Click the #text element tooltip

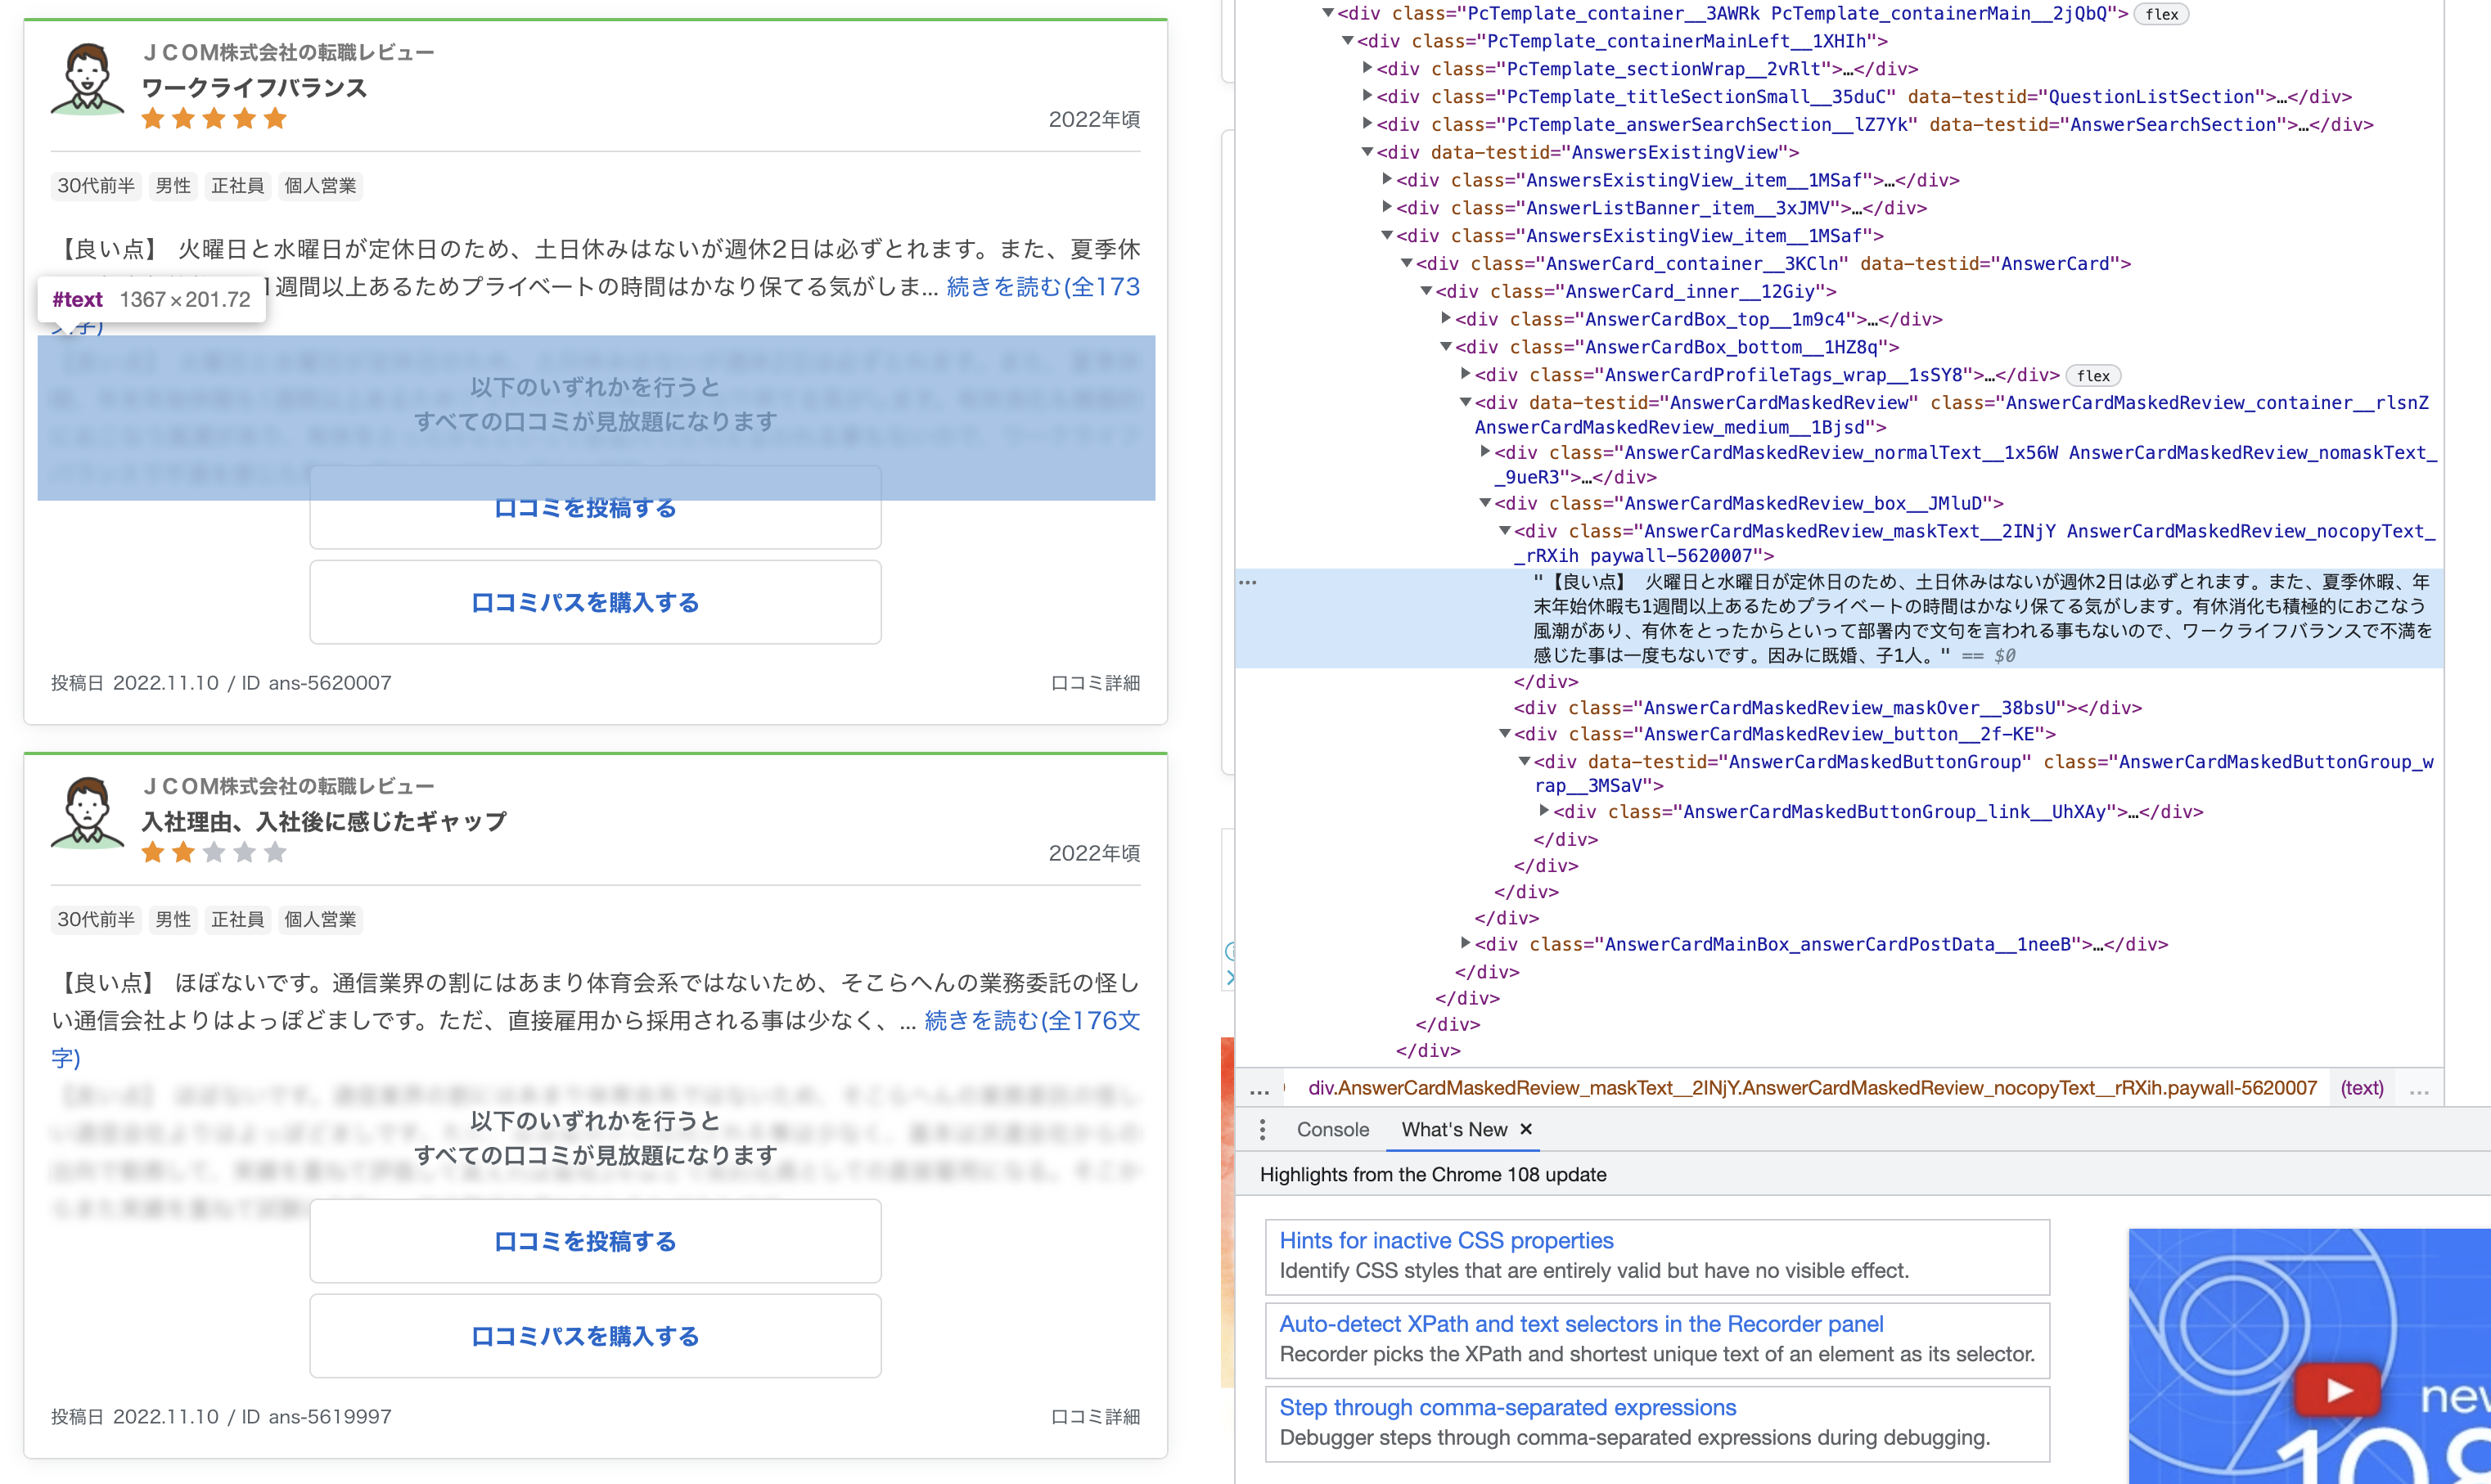(x=151, y=299)
